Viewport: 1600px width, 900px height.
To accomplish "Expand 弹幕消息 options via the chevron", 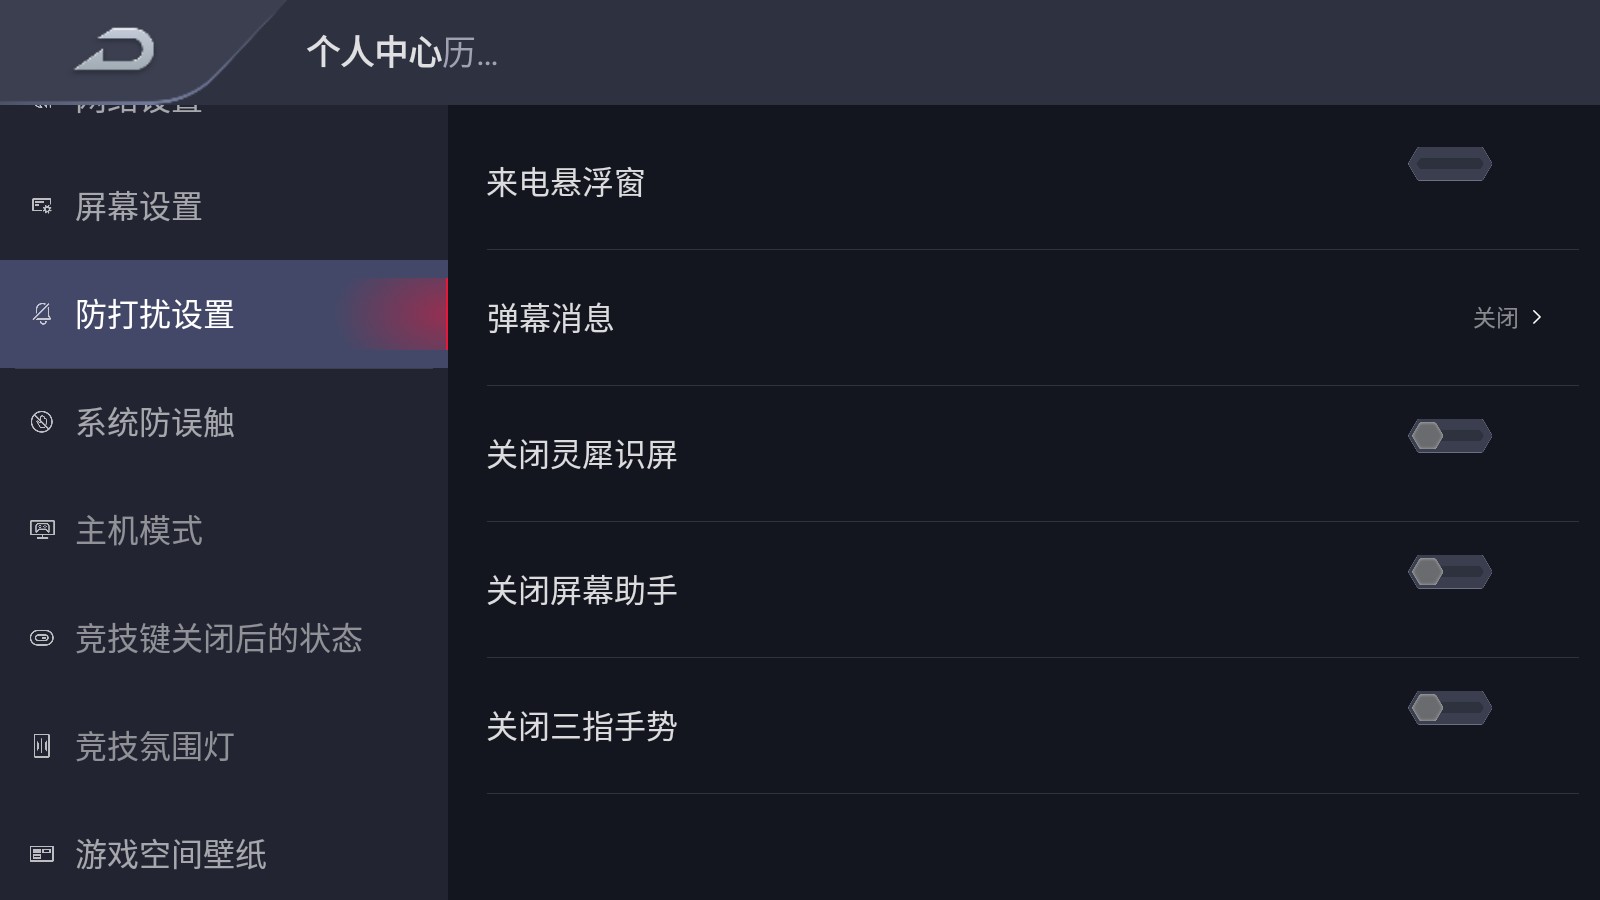I will (1537, 317).
